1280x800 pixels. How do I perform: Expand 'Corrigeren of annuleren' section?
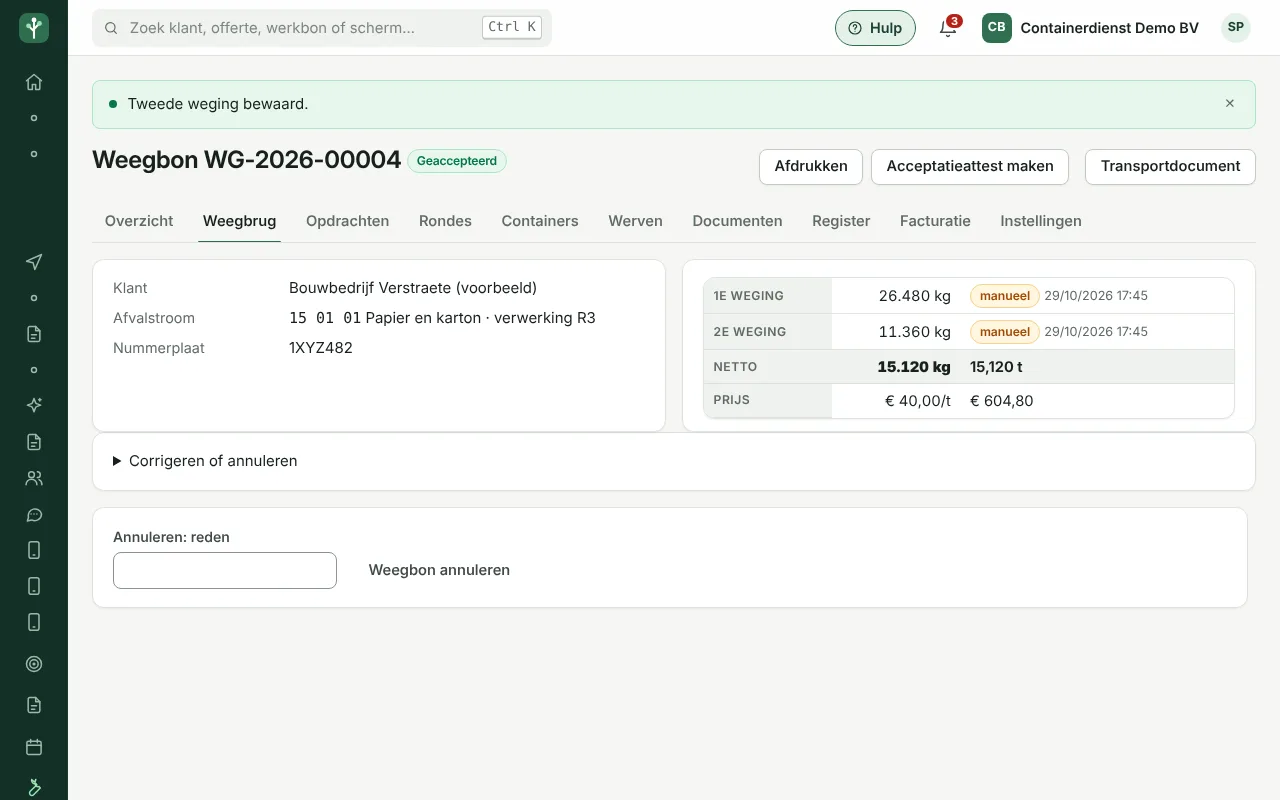205,461
